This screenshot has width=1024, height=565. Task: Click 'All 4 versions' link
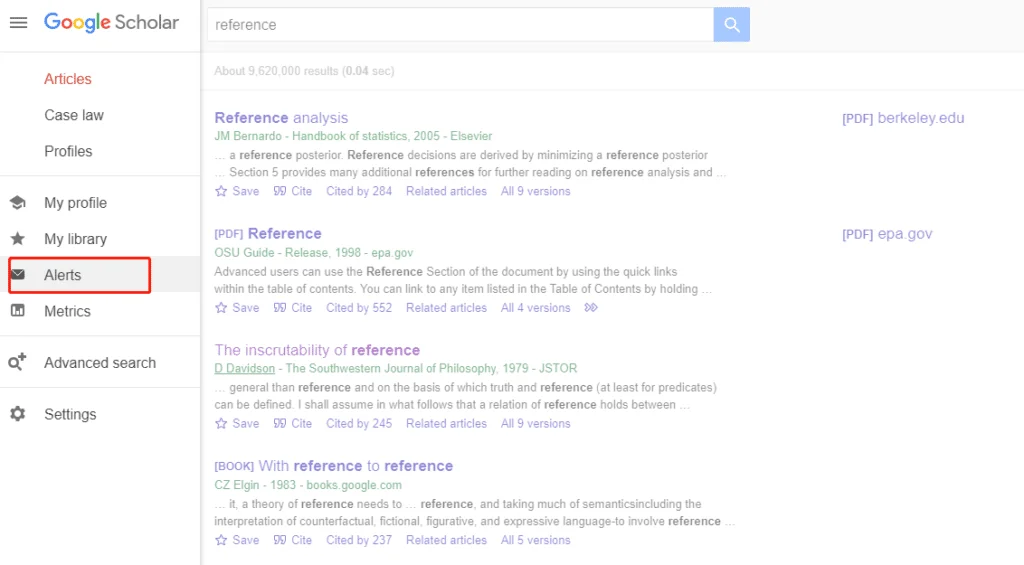pos(536,308)
